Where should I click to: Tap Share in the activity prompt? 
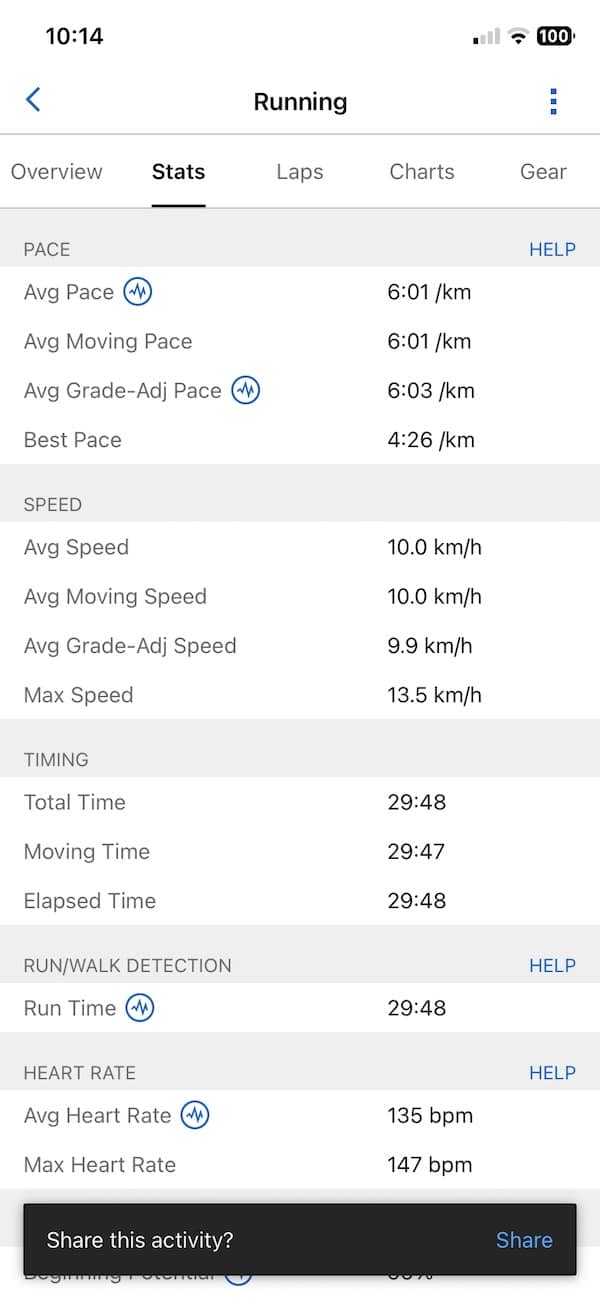coord(524,1240)
